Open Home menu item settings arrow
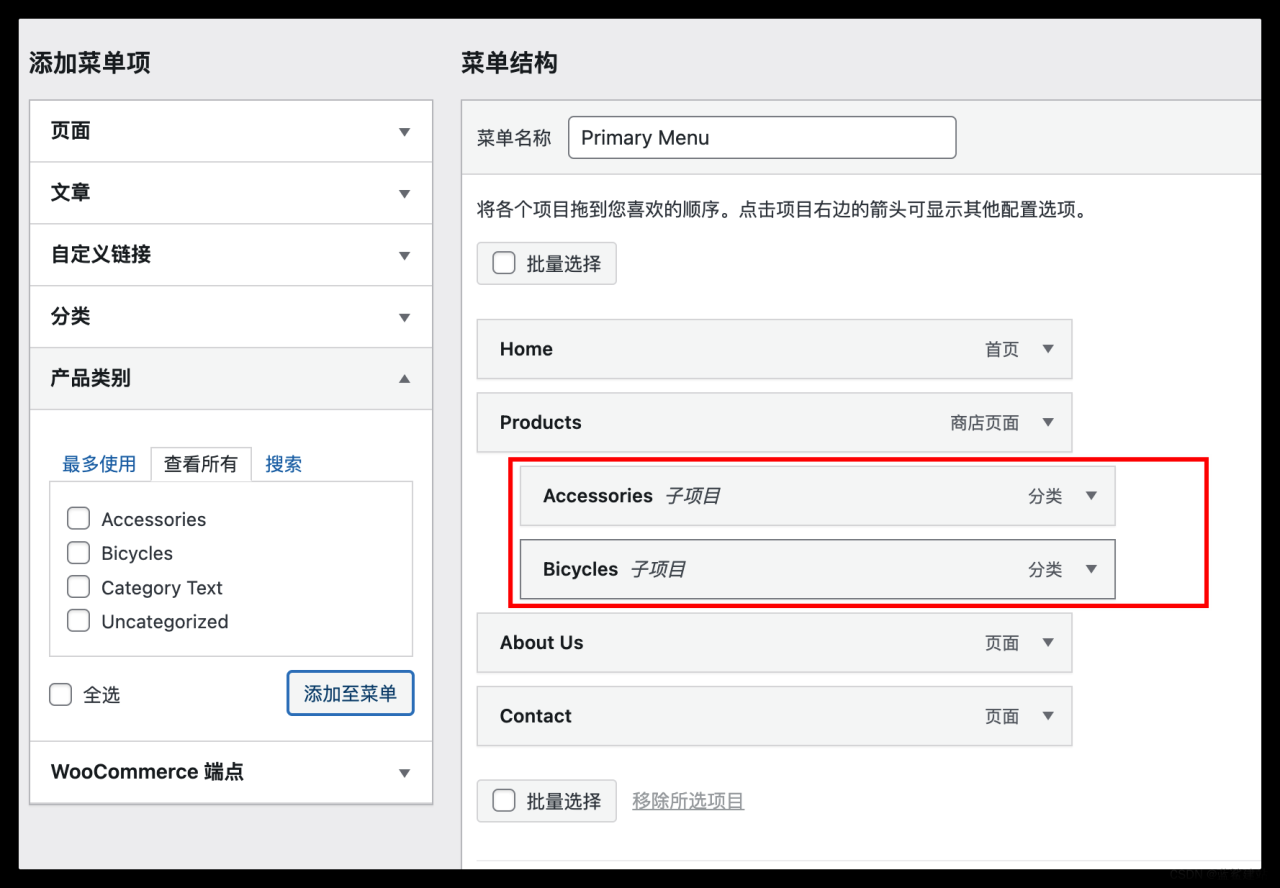The height and width of the screenshot is (888, 1280). 1048,349
